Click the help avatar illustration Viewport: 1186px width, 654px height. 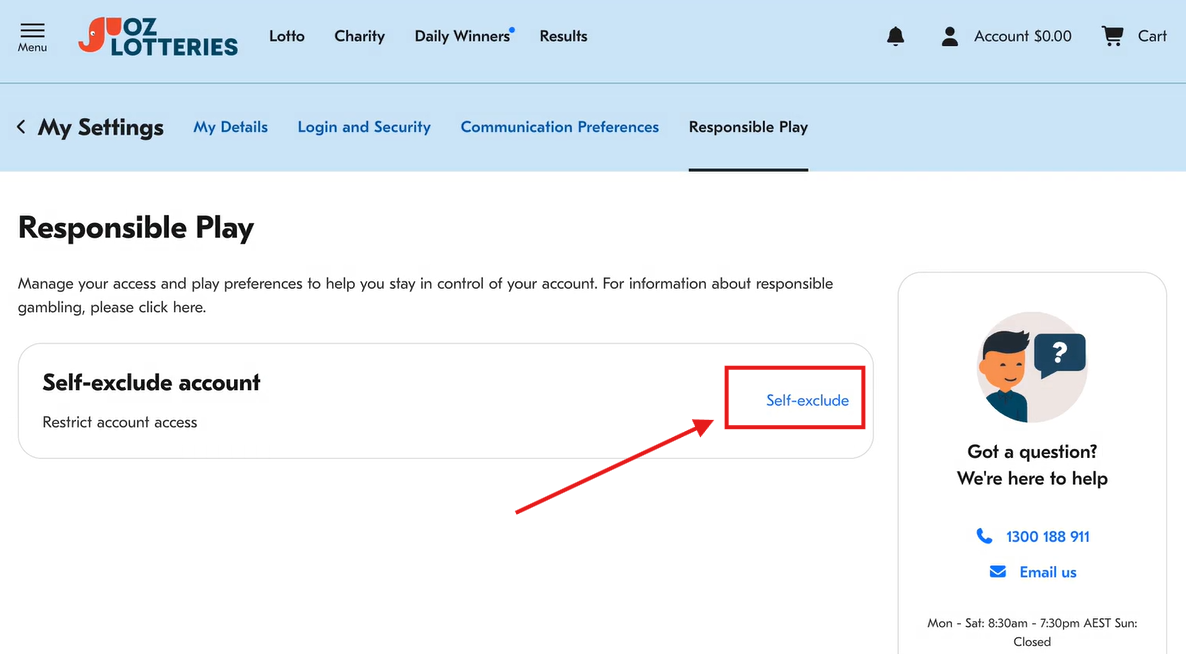1032,367
